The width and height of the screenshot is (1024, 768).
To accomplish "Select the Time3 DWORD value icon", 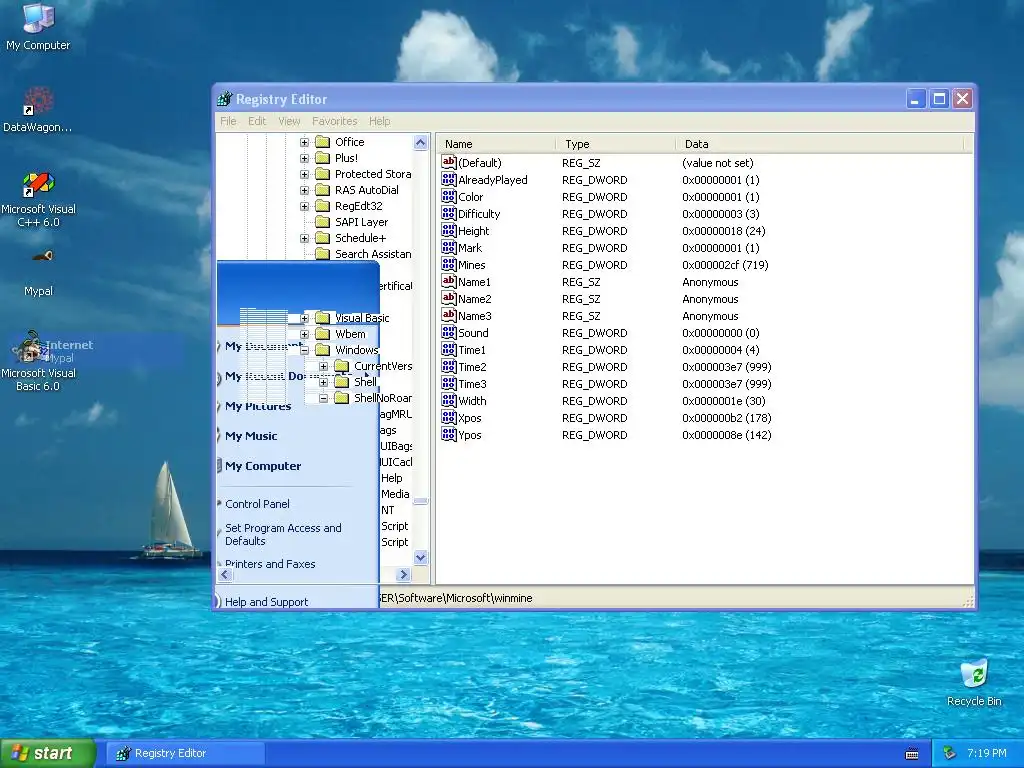I will [x=449, y=383].
